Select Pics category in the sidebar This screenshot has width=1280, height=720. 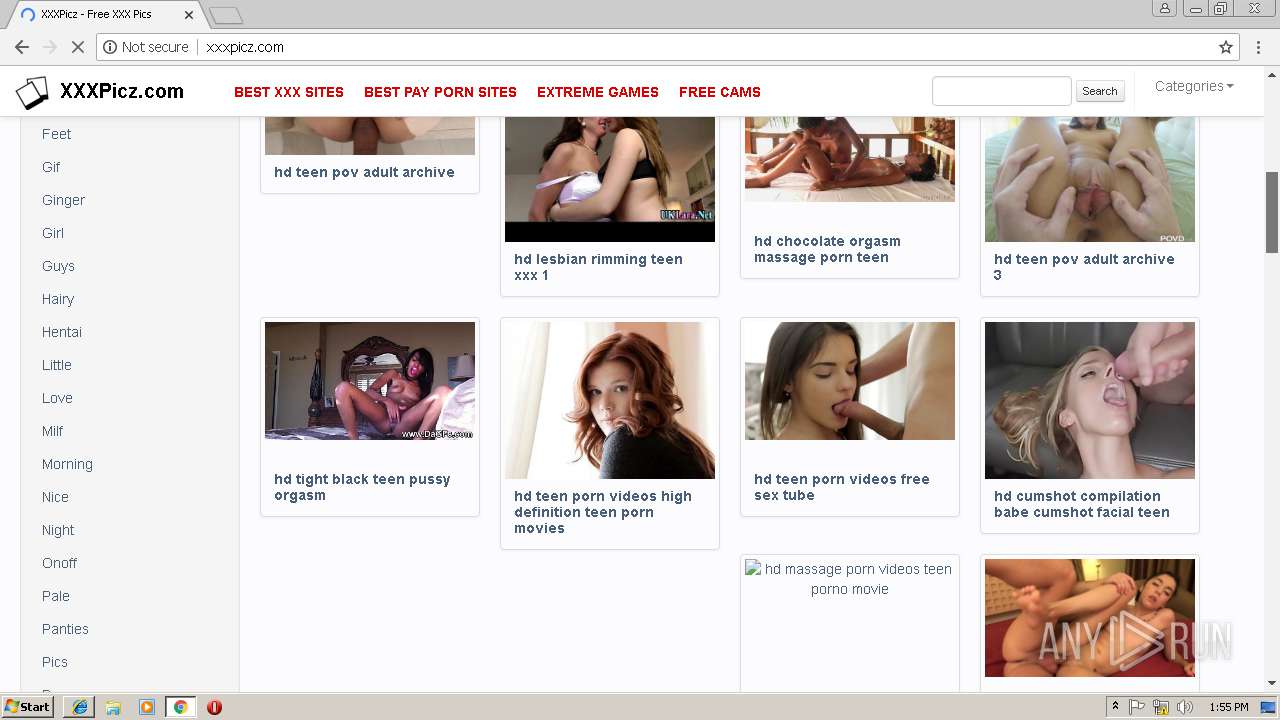coord(55,662)
